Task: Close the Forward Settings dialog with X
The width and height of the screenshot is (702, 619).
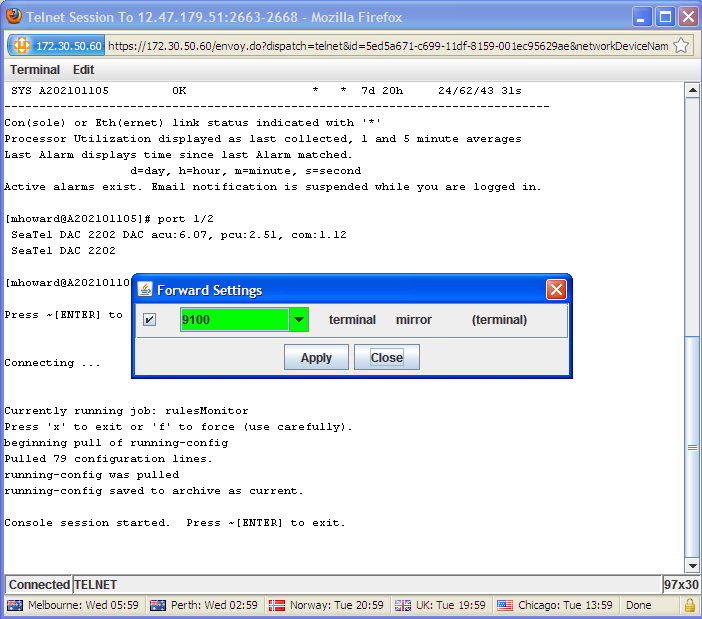Action: [556, 290]
